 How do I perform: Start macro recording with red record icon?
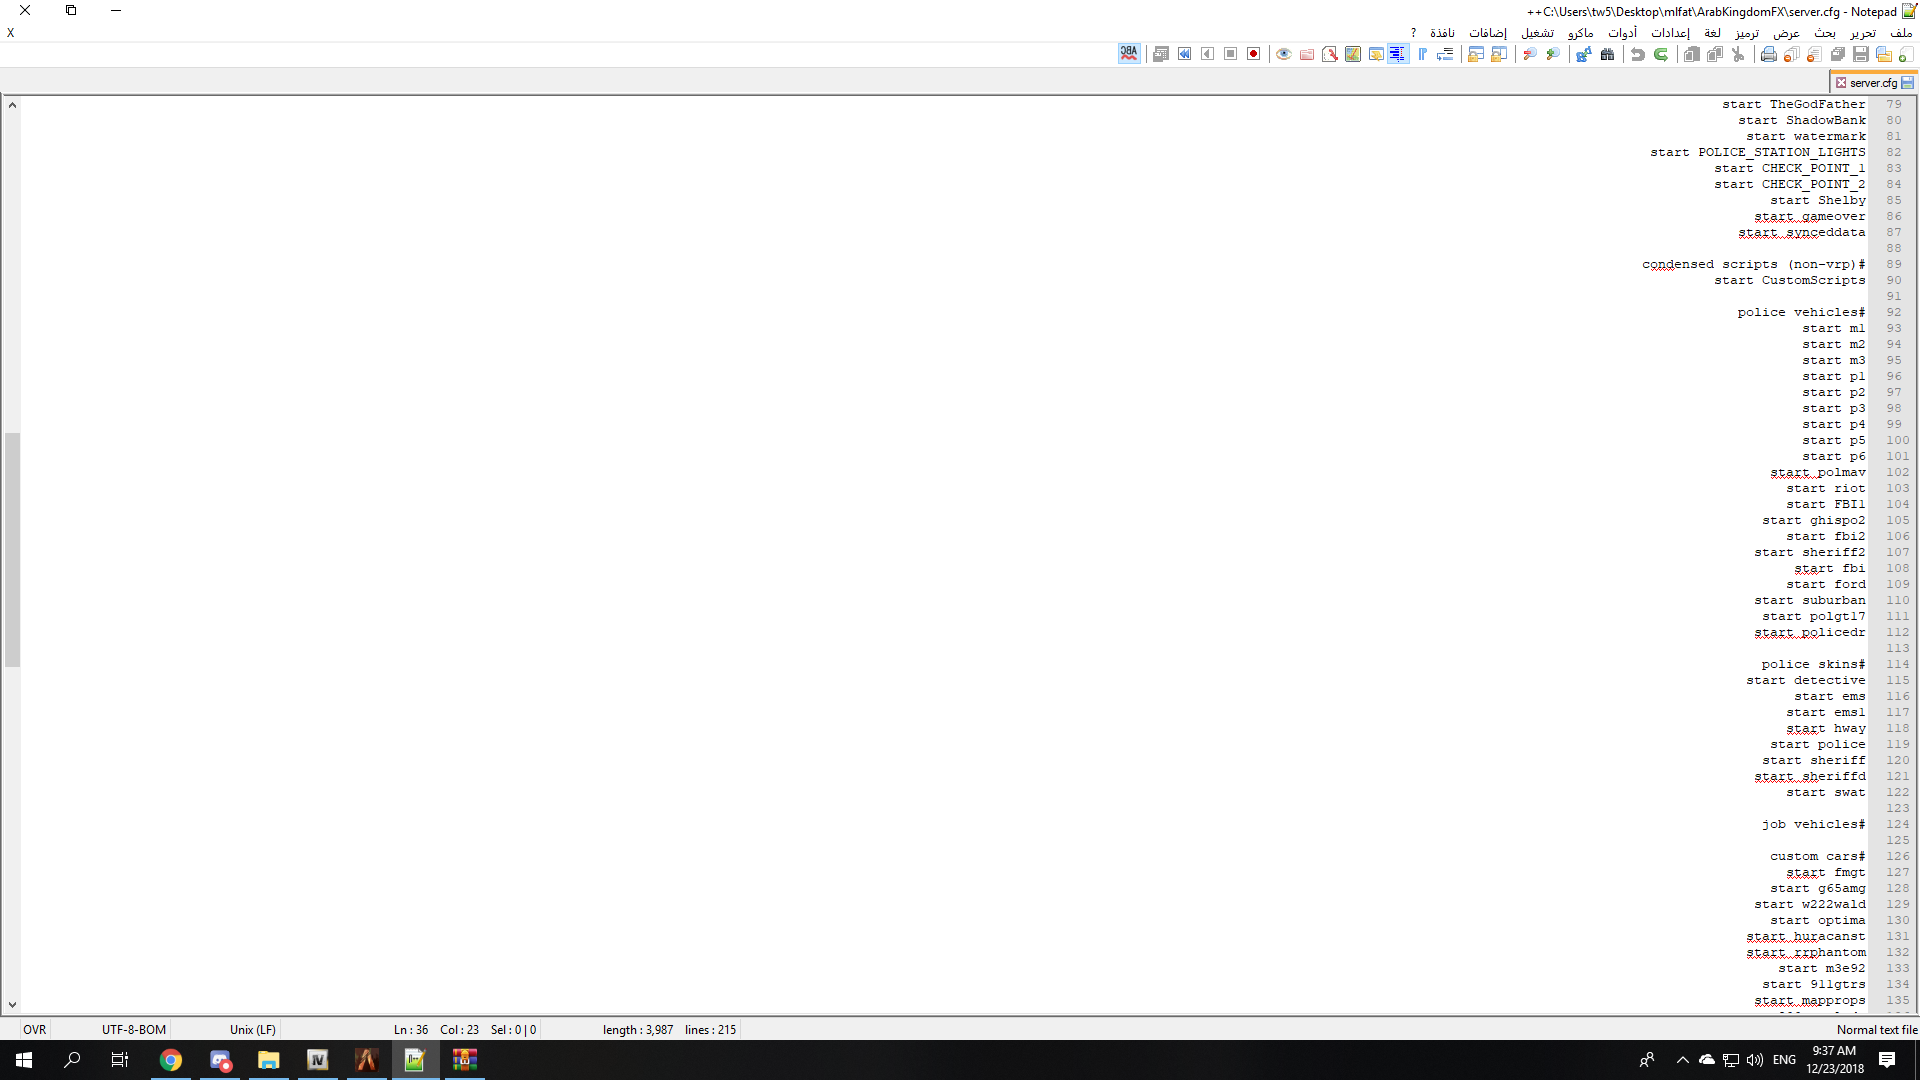[x=1253, y=54]
